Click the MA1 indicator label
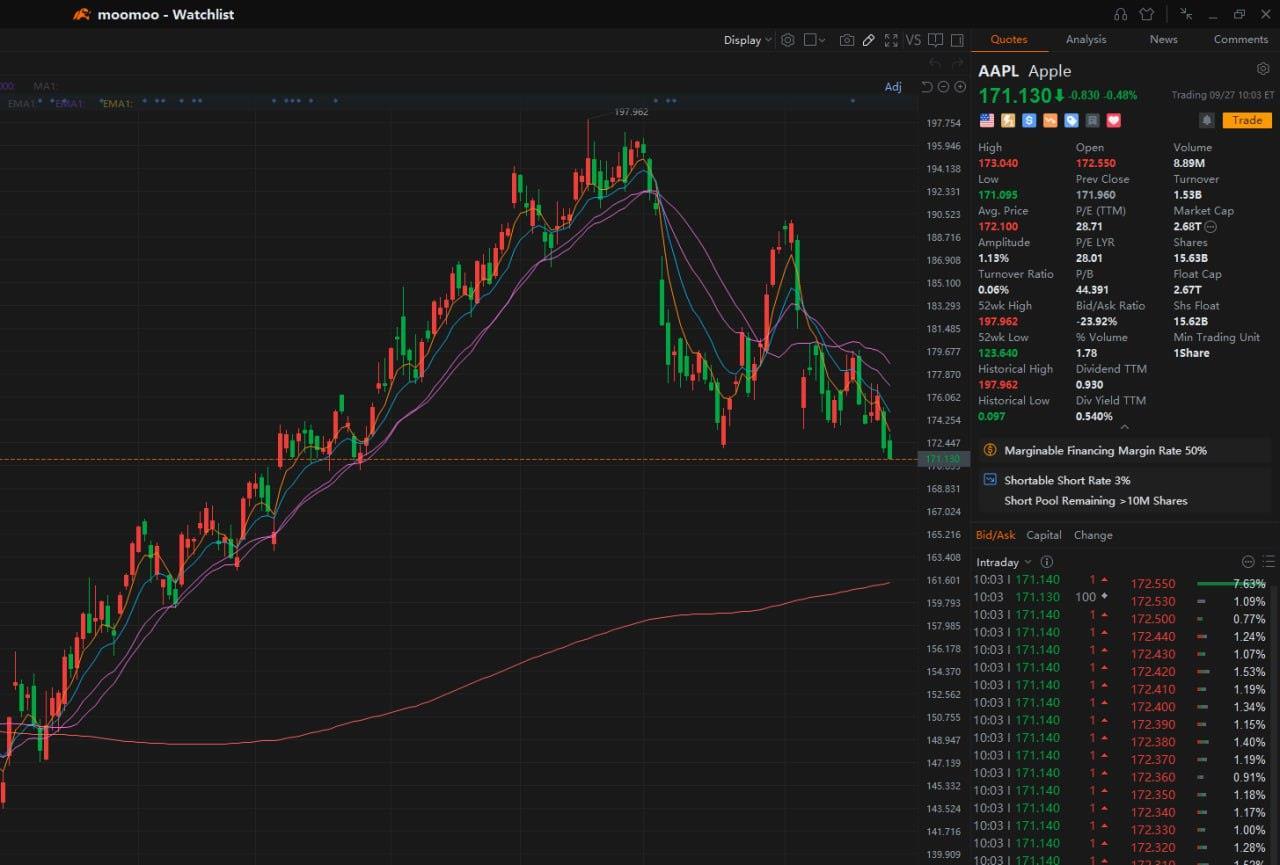Image resolution: width=1280 pixels, height=865 pixels. pos(46,87)
